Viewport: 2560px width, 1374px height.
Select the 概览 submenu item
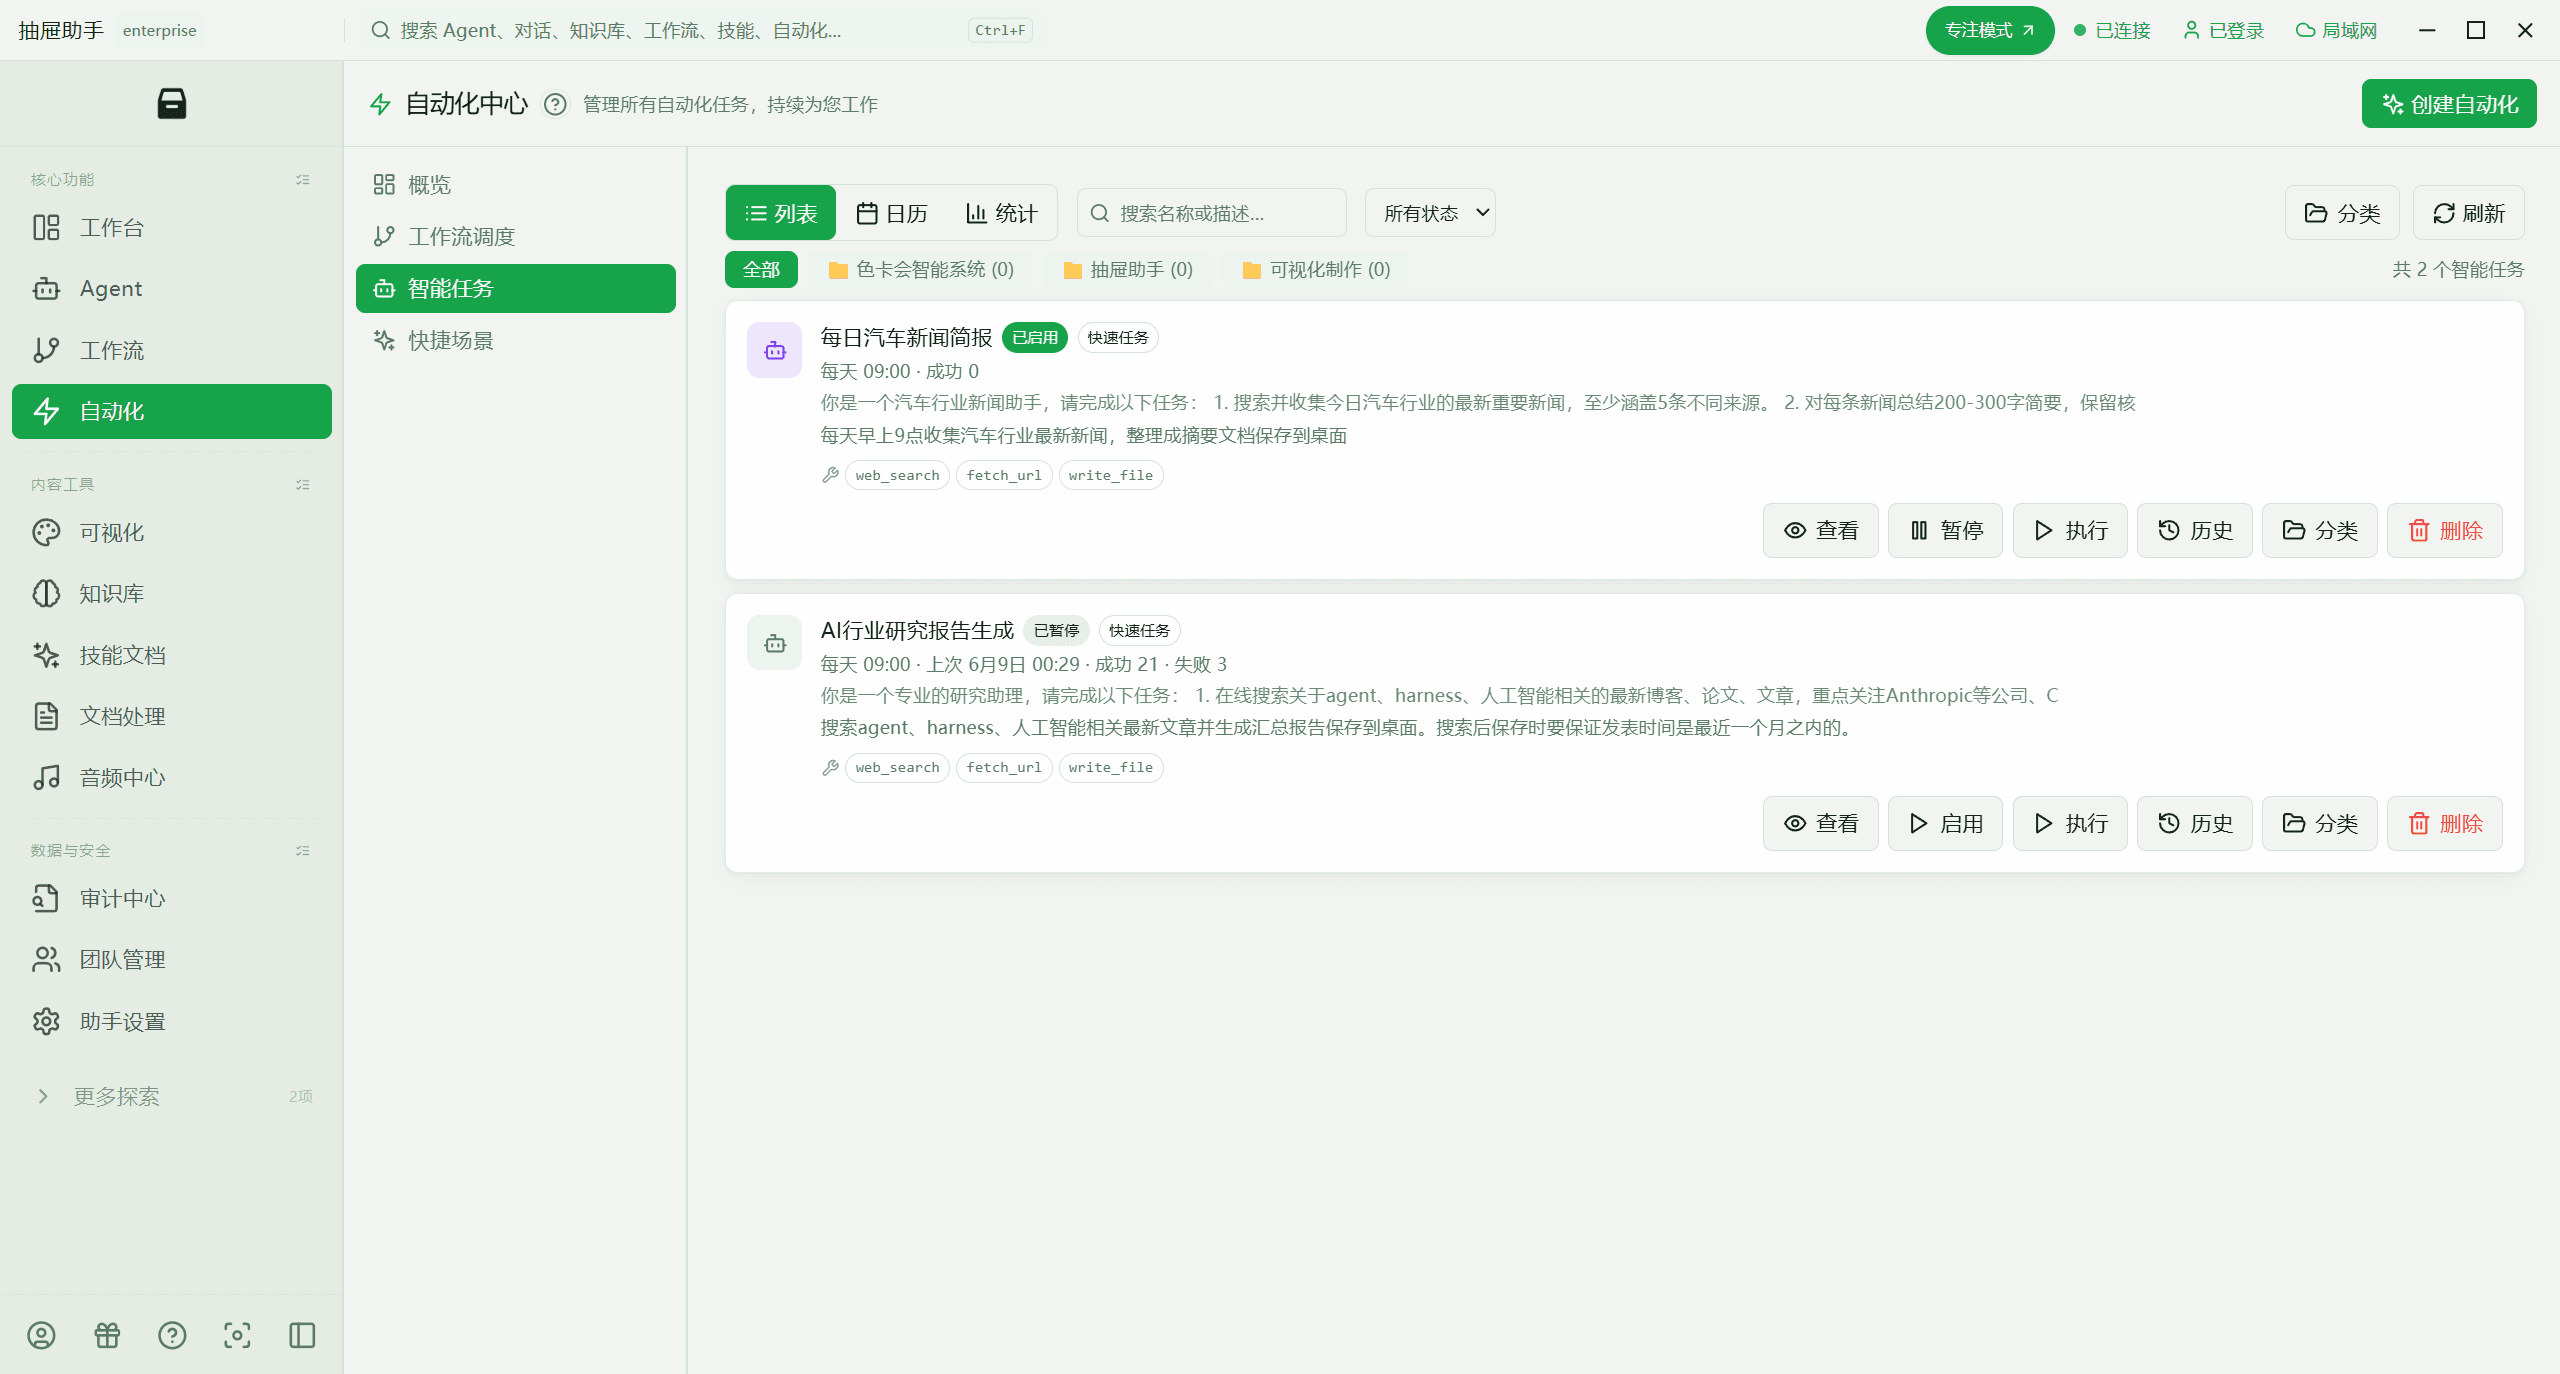516,184
